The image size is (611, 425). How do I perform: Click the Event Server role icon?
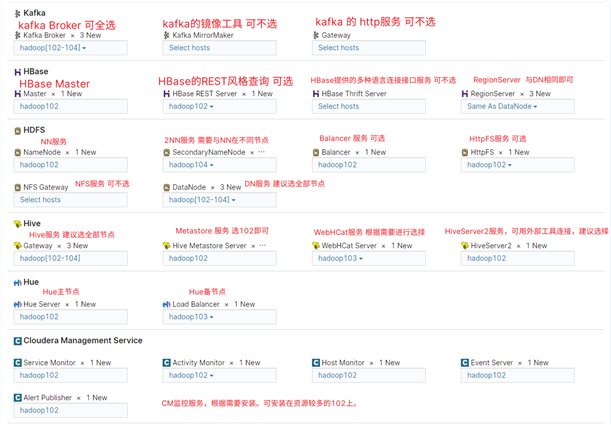pos(464,363)
